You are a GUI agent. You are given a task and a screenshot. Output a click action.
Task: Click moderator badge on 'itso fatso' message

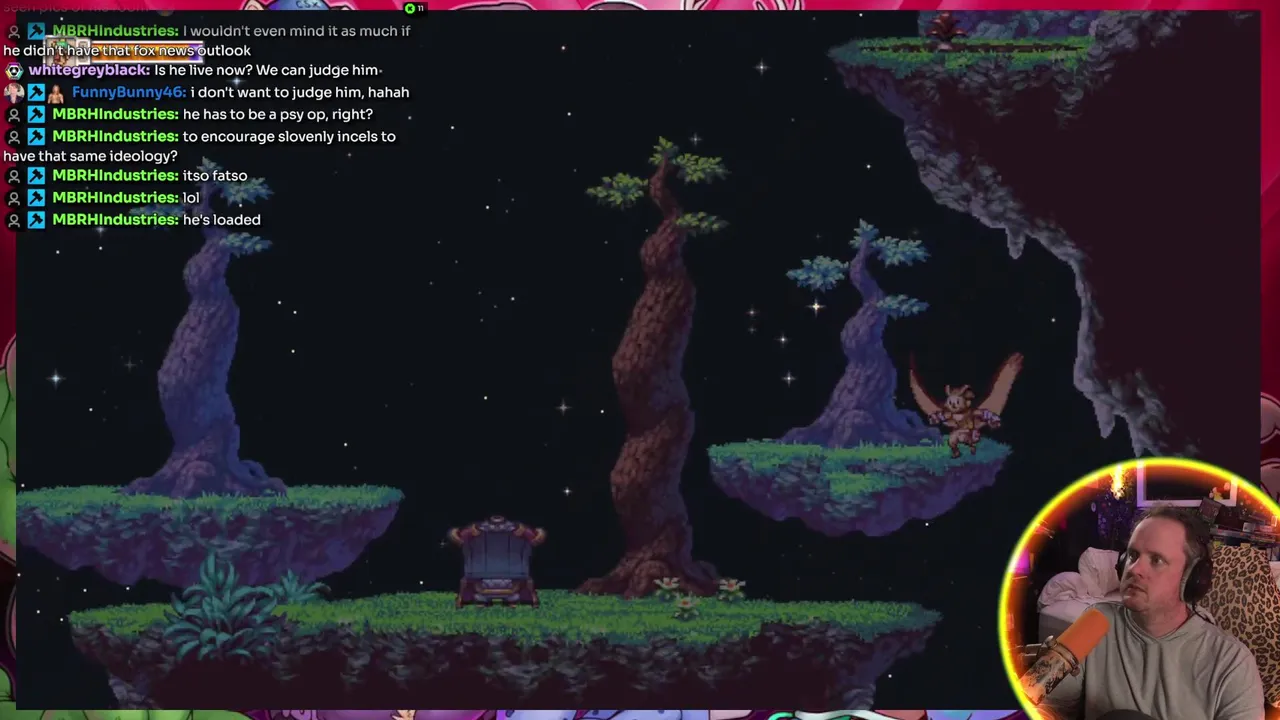(x=36, y=176)
